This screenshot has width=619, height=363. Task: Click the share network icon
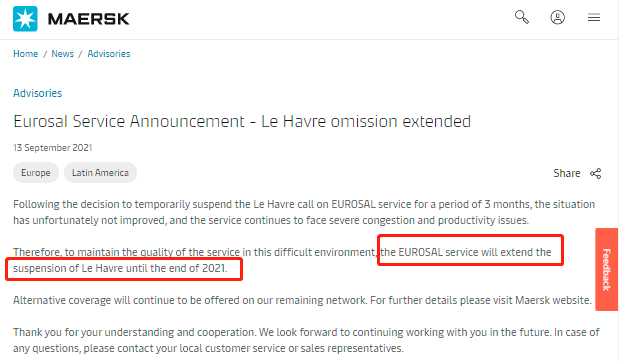[596, 174]
